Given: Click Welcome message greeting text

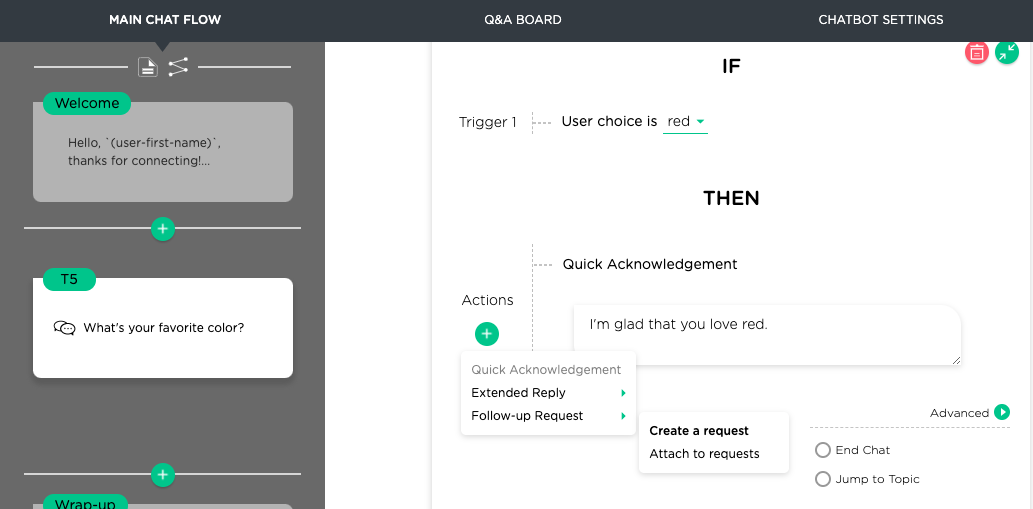Looking at the screenshot, I should (144, 151).
